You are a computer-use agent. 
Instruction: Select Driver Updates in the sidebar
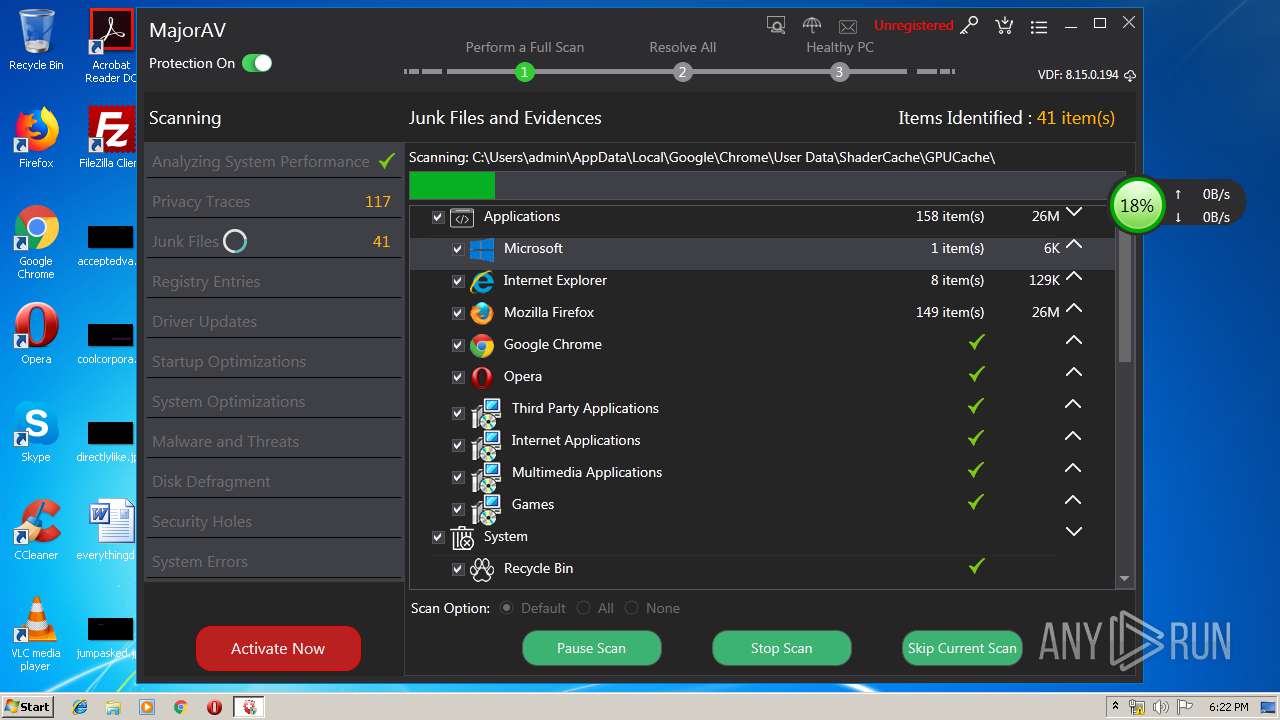tap(273, 321)
